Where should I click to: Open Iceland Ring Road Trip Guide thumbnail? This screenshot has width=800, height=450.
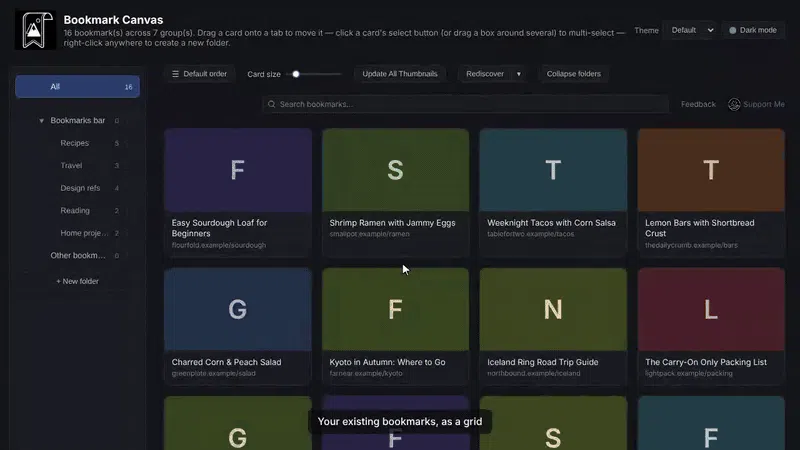pos(553,309)
